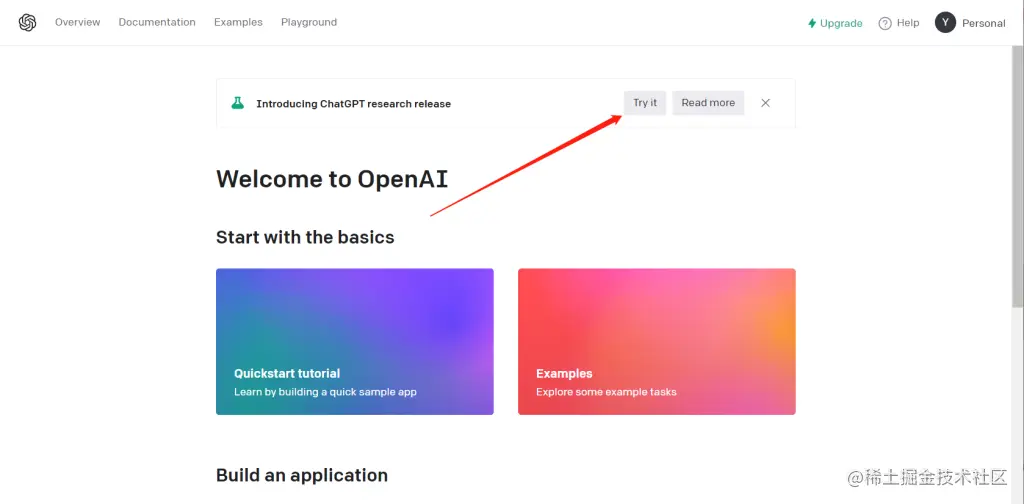Image resolution: width=1024 pixels, height=504 pixels.
Task: Click the OpenAI logo icon
Action: (27, 23)
